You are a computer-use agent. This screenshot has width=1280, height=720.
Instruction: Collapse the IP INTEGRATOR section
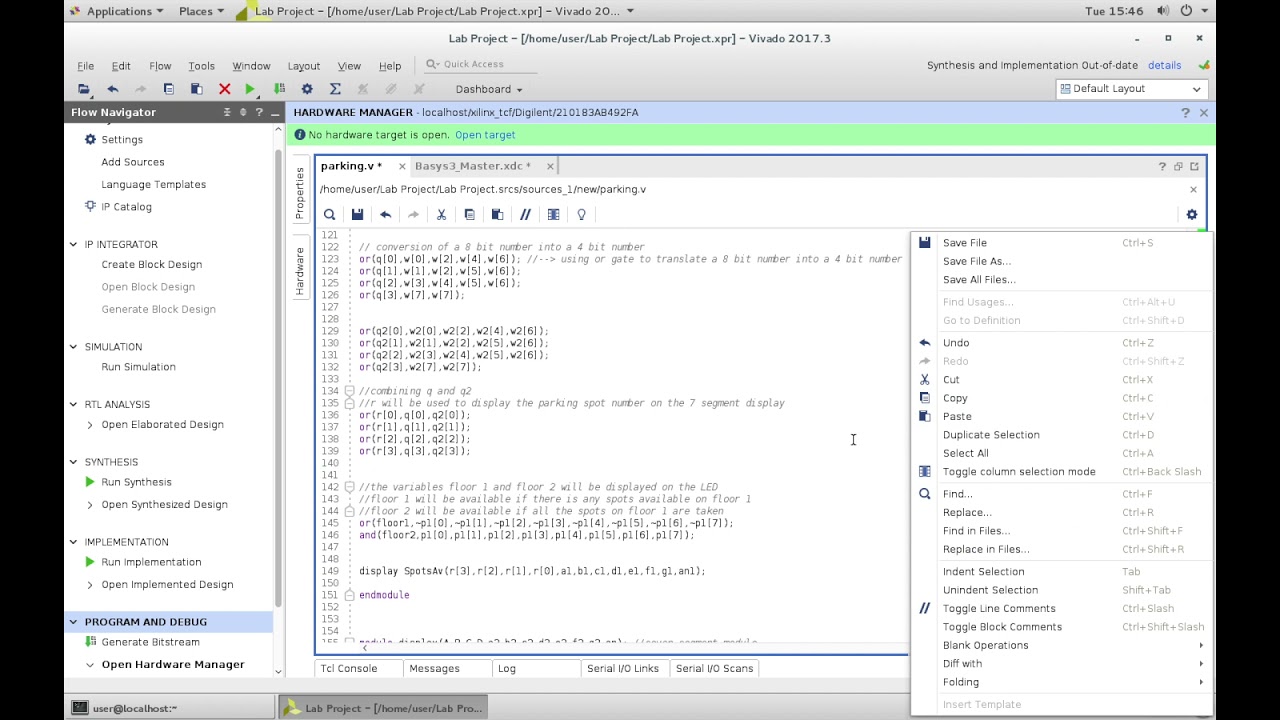pyautogui.click(x=73, y=244)
